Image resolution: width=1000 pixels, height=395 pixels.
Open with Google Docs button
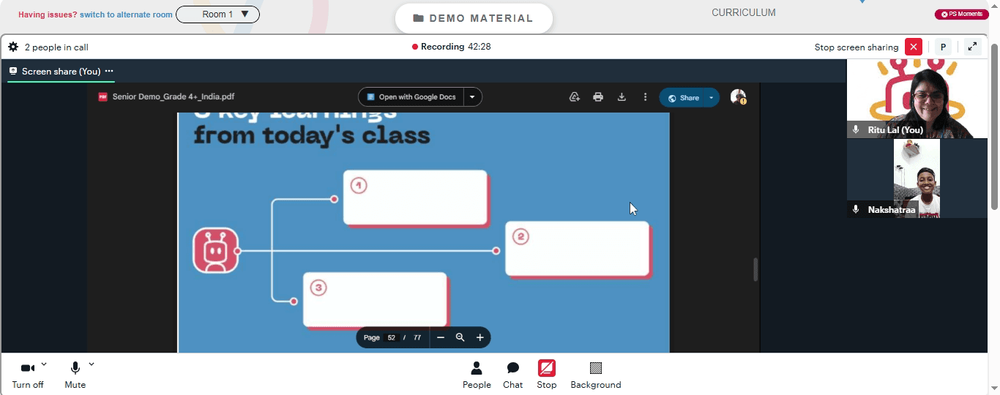click(411, 97)
